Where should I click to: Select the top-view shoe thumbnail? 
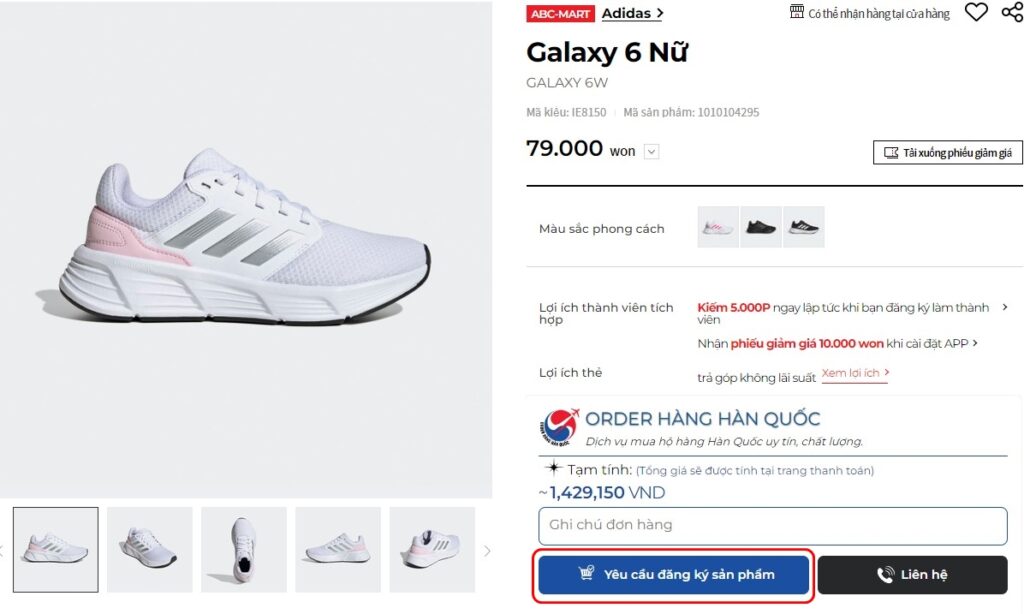tap(243, 549)
